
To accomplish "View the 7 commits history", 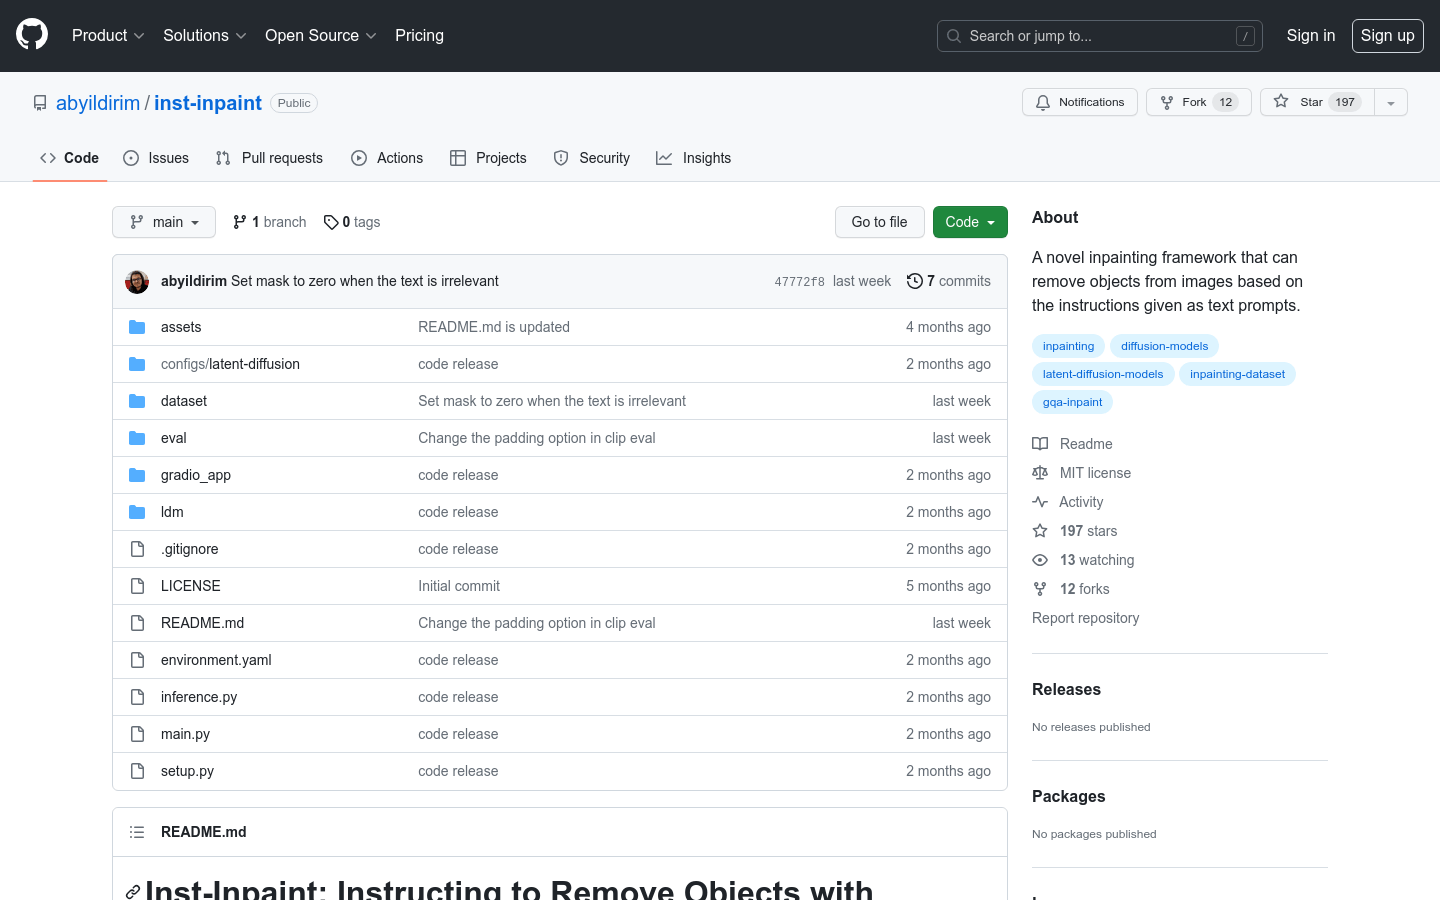I will [949, 281].
